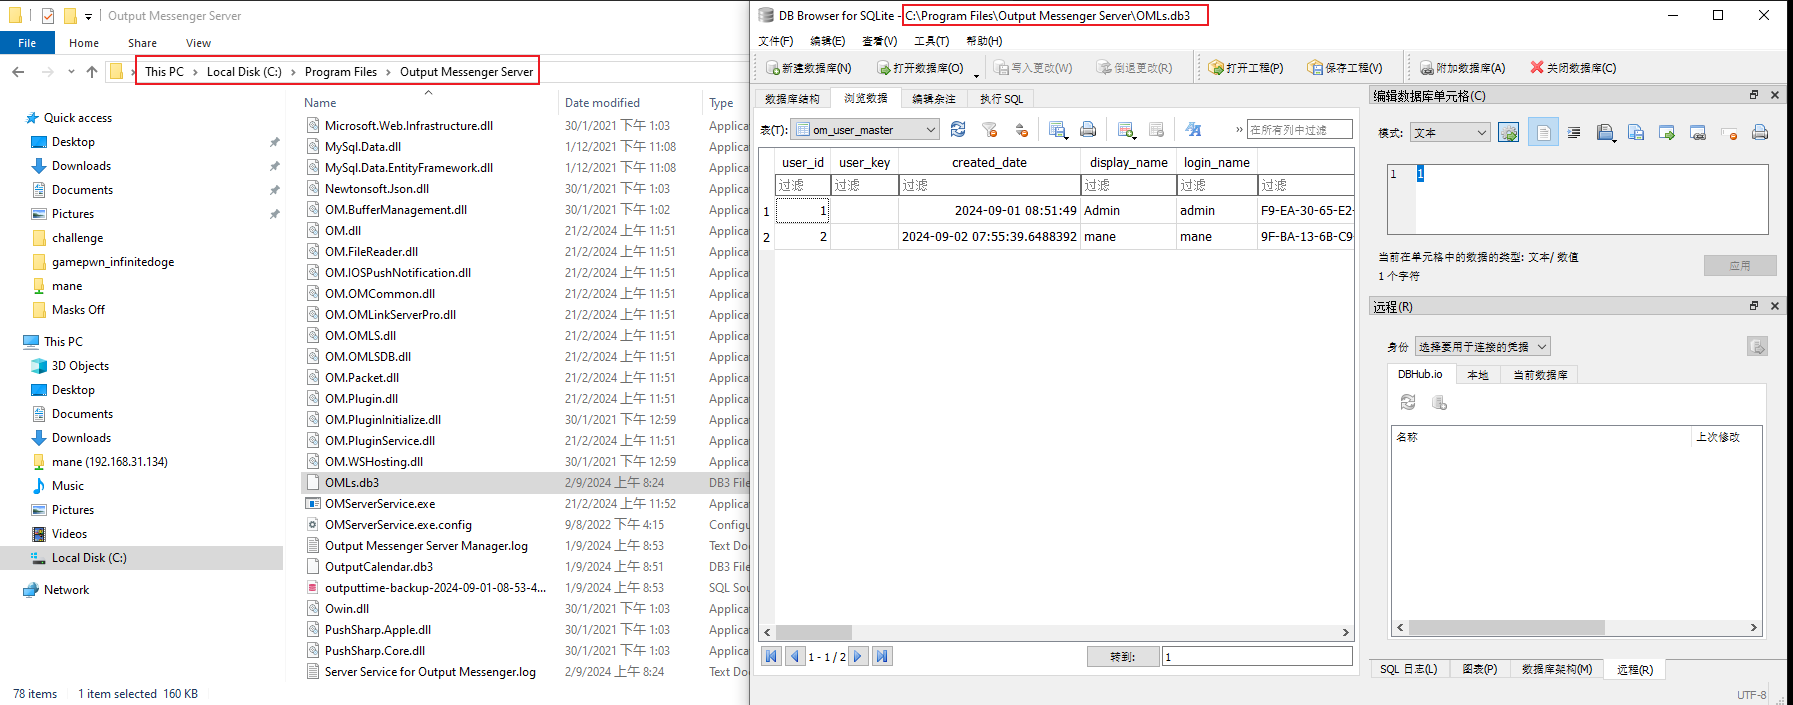Click the cell editor export to file icon
This screenshot has width=1793, height=705.
click(1667, 132)
